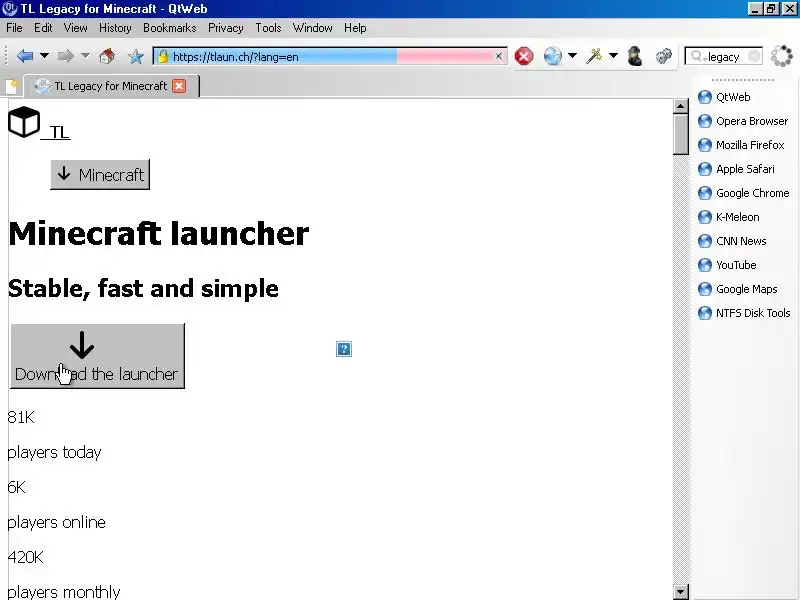Click the loading spinner icon
The height and width of the screenshot is (600, 800).
781,56
